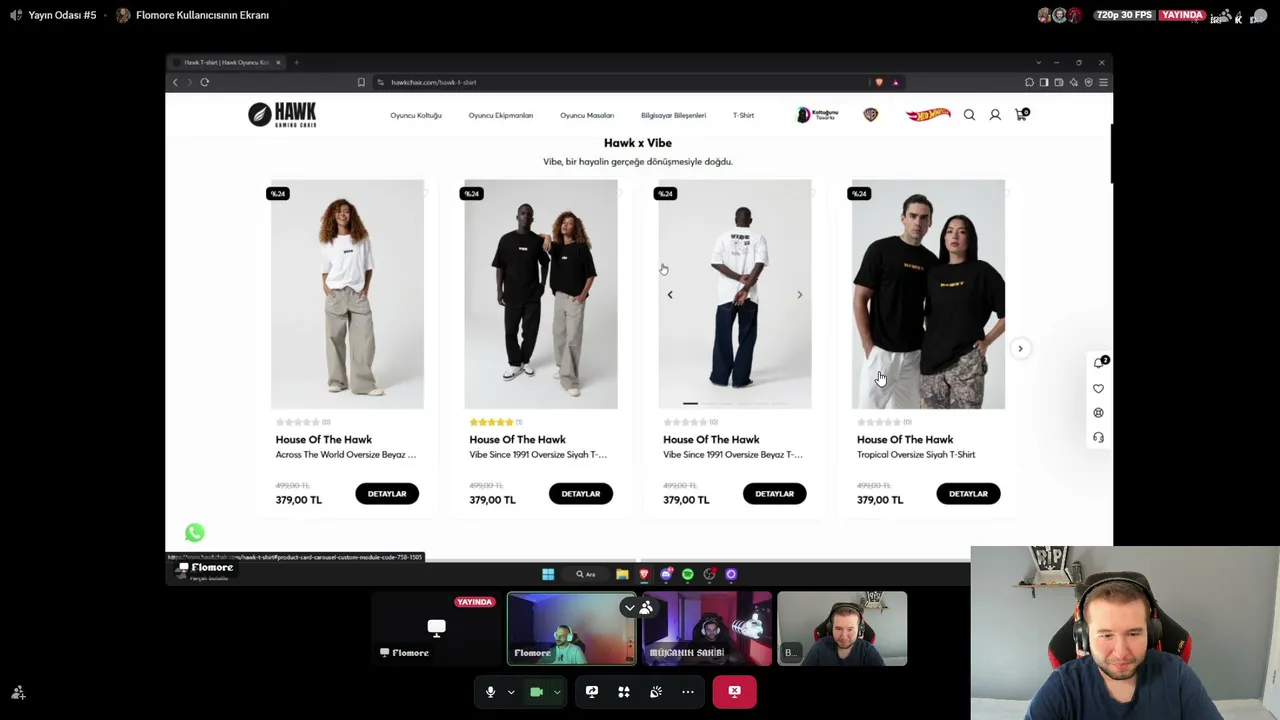Show the next product image on the third card
This screenshot has width=1280, height=720.
click(x=799, y=295)
